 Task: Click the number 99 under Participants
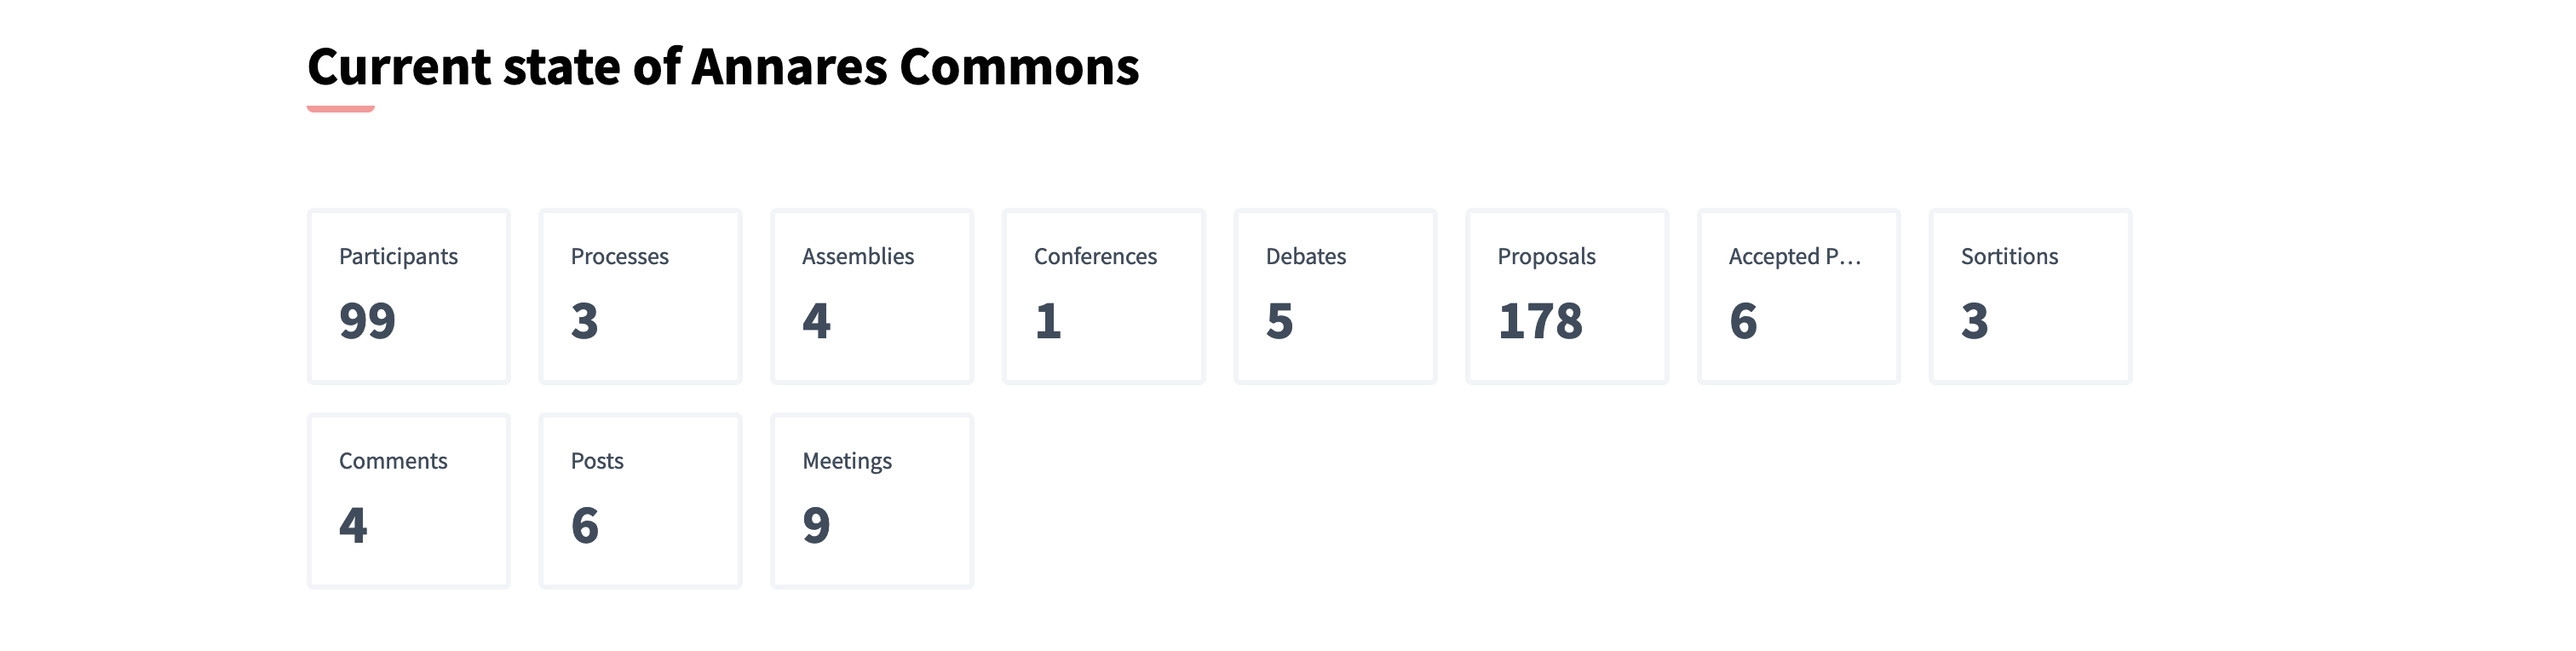368,322
